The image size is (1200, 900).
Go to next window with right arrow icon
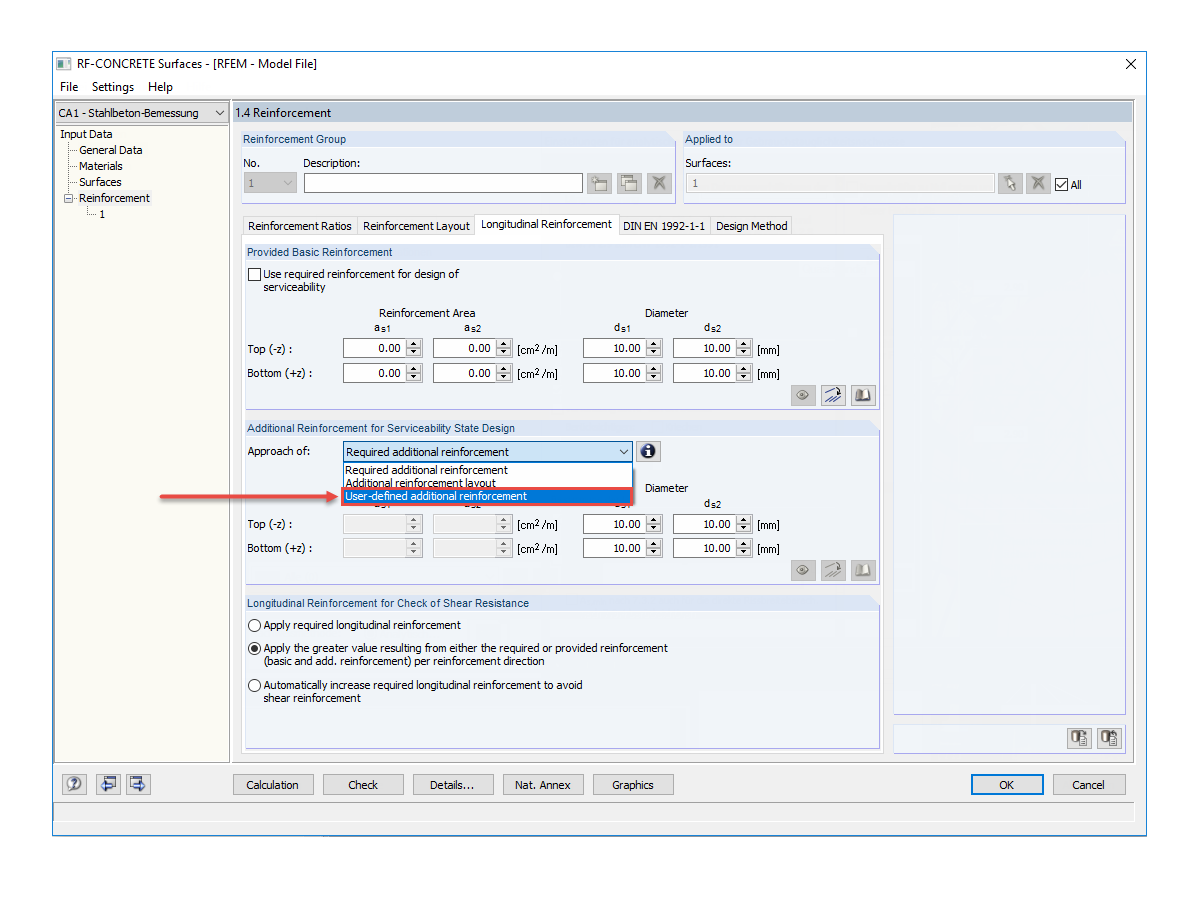[138, 784]
